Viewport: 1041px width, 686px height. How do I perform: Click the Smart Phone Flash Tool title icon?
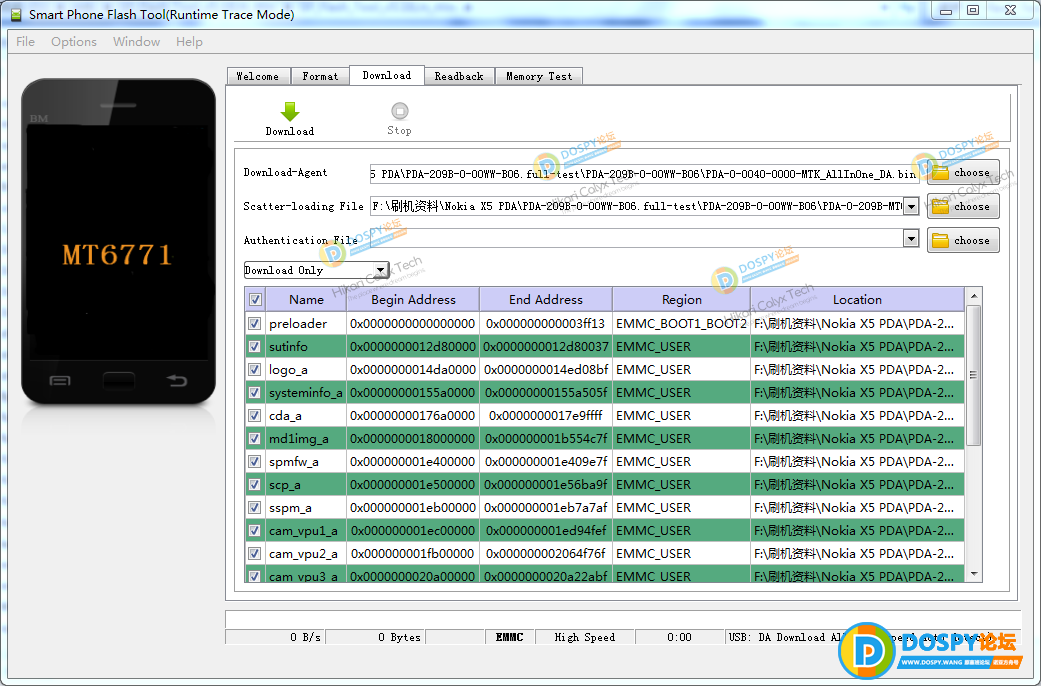[x=16, y=14]
